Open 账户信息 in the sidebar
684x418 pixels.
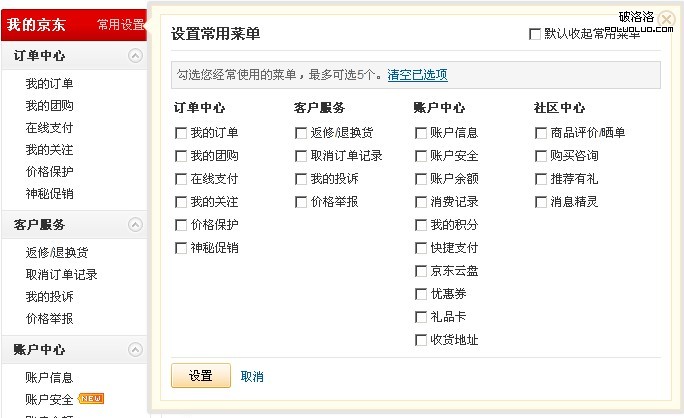(49, 377)
